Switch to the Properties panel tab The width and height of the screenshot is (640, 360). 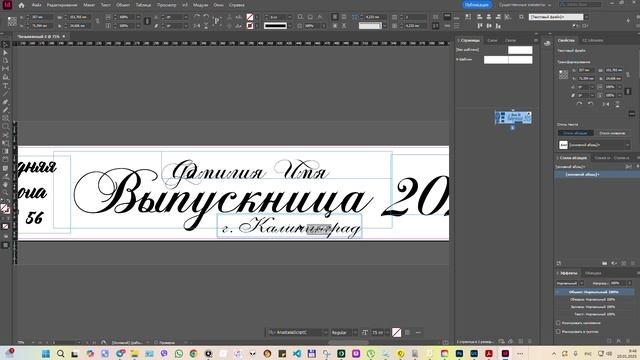(x=567, y=40)
